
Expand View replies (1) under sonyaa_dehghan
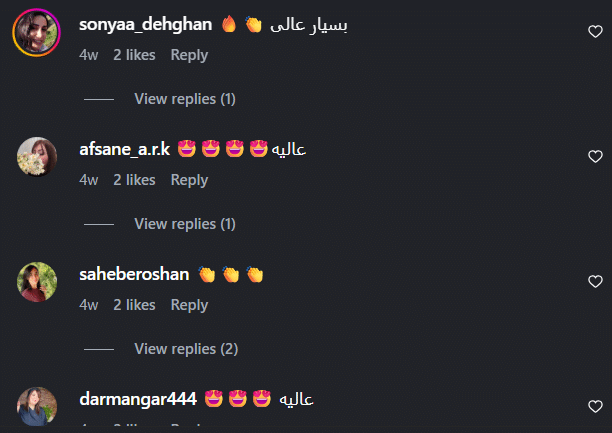[185, 99]
